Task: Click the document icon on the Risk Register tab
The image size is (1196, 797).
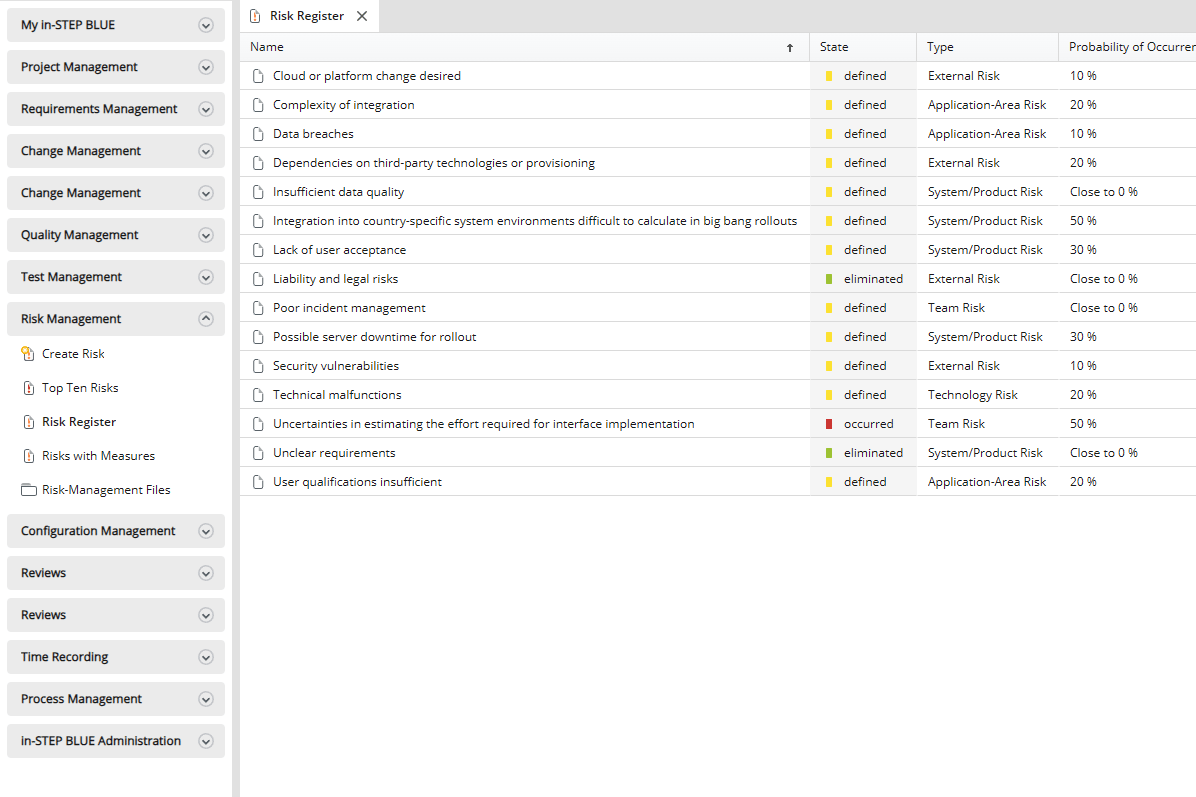Action: click(255, 16)
